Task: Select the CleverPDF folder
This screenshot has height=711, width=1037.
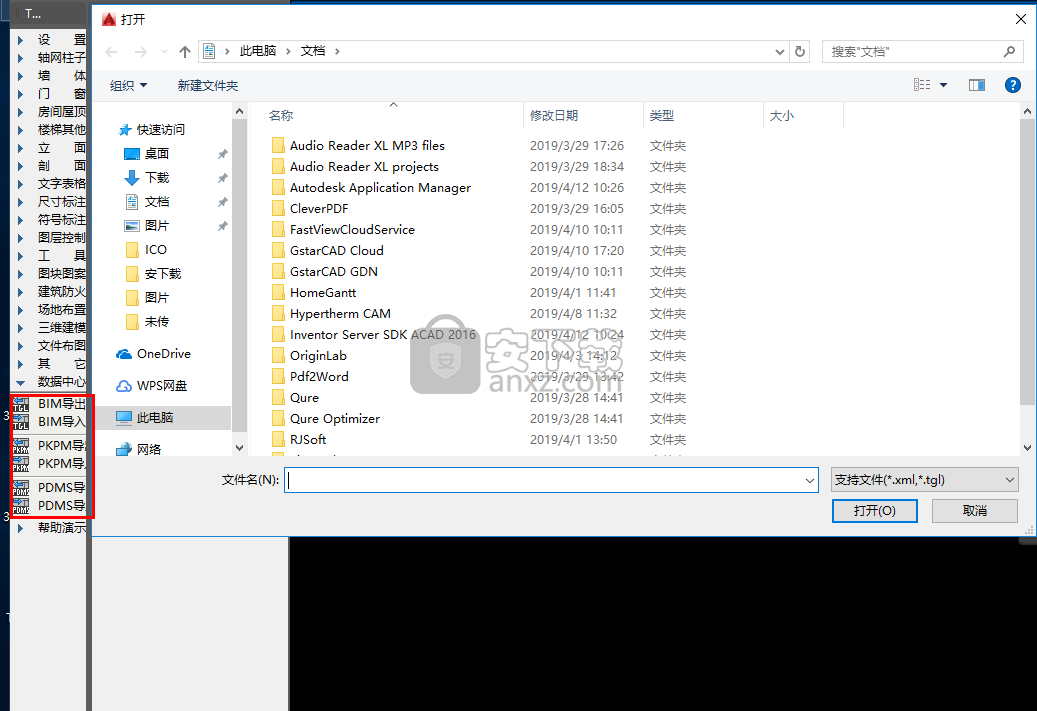Action: [x=319, y=209]
